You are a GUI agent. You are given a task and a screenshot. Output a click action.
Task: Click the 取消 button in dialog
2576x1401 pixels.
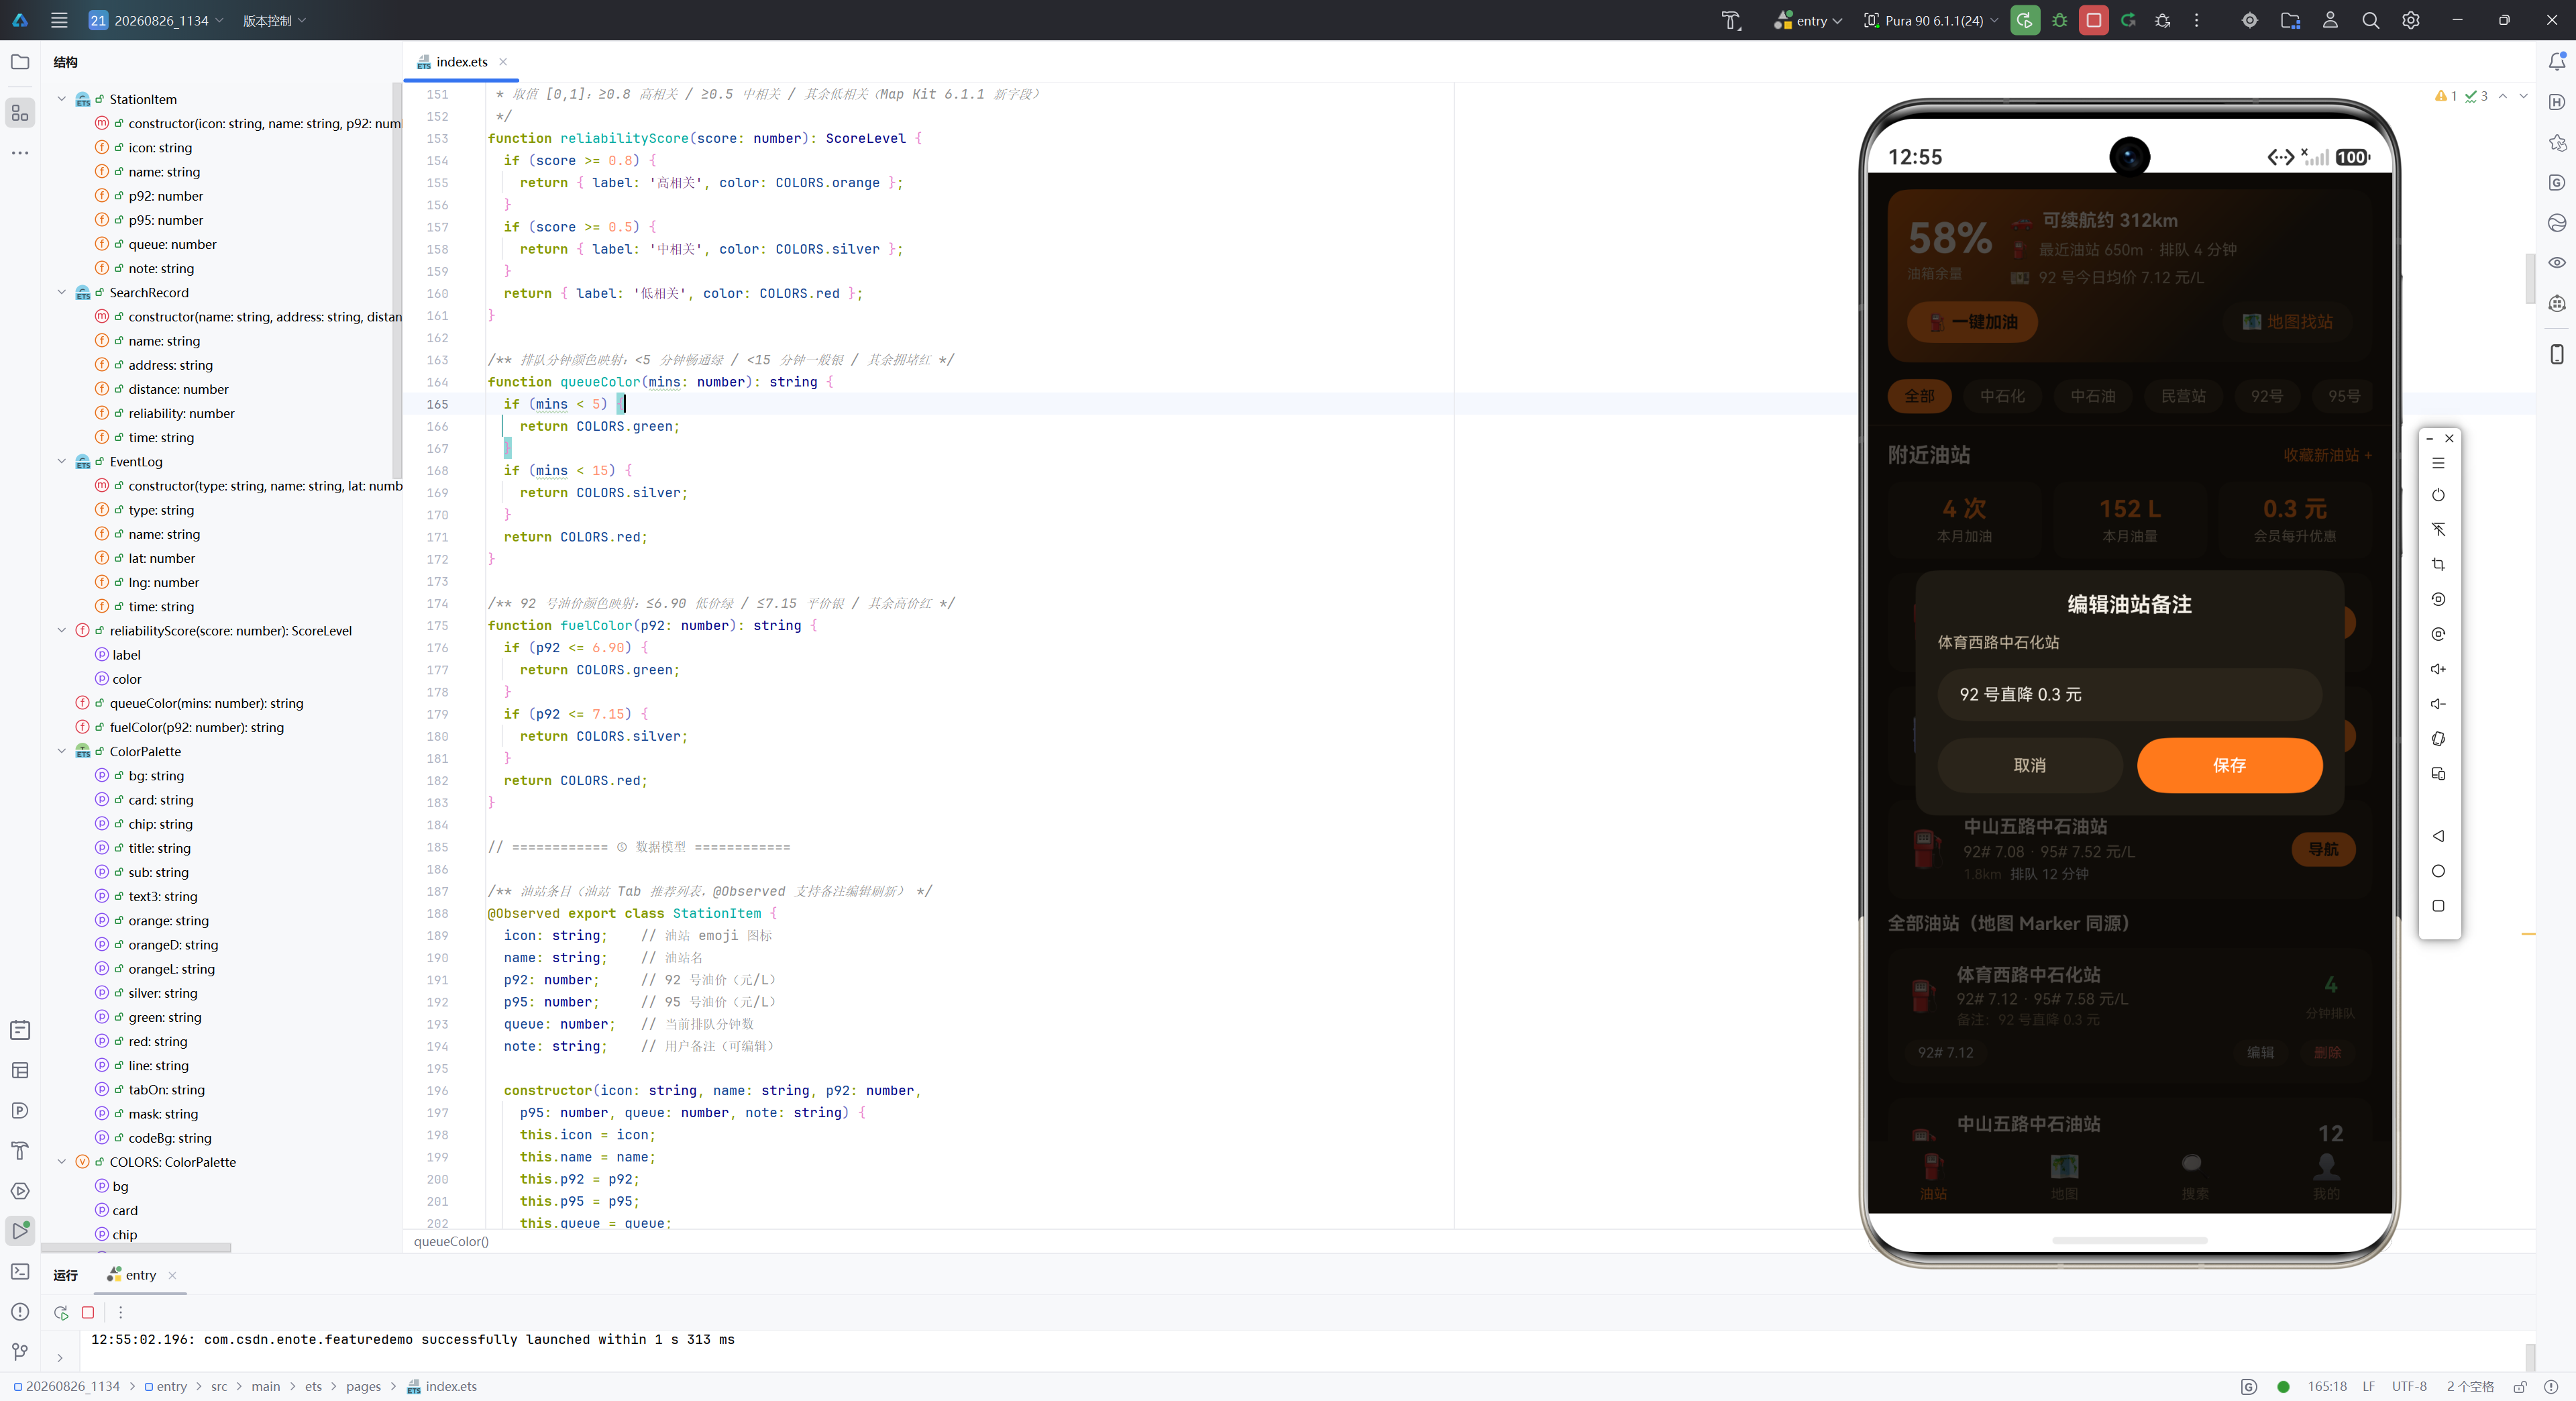(2029, 765)
